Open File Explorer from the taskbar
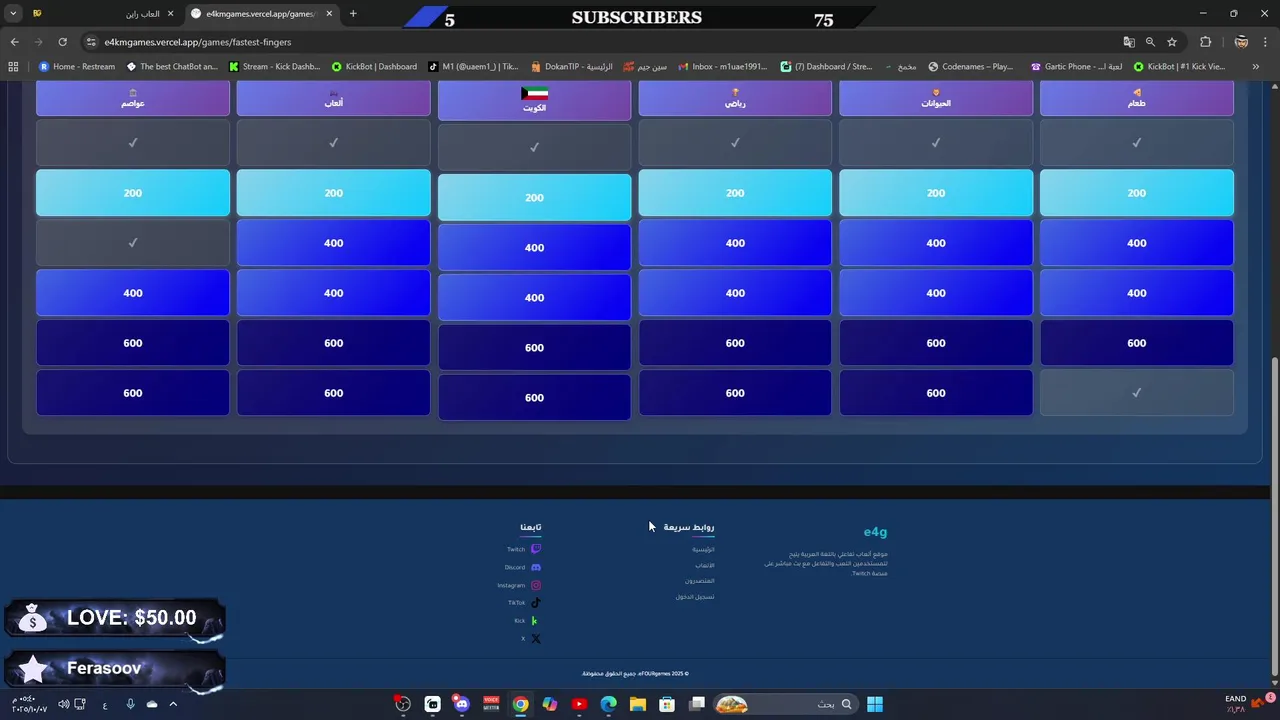Image resolution: width=1280 pixels, height=720 pixels. [x=637, y=704]
